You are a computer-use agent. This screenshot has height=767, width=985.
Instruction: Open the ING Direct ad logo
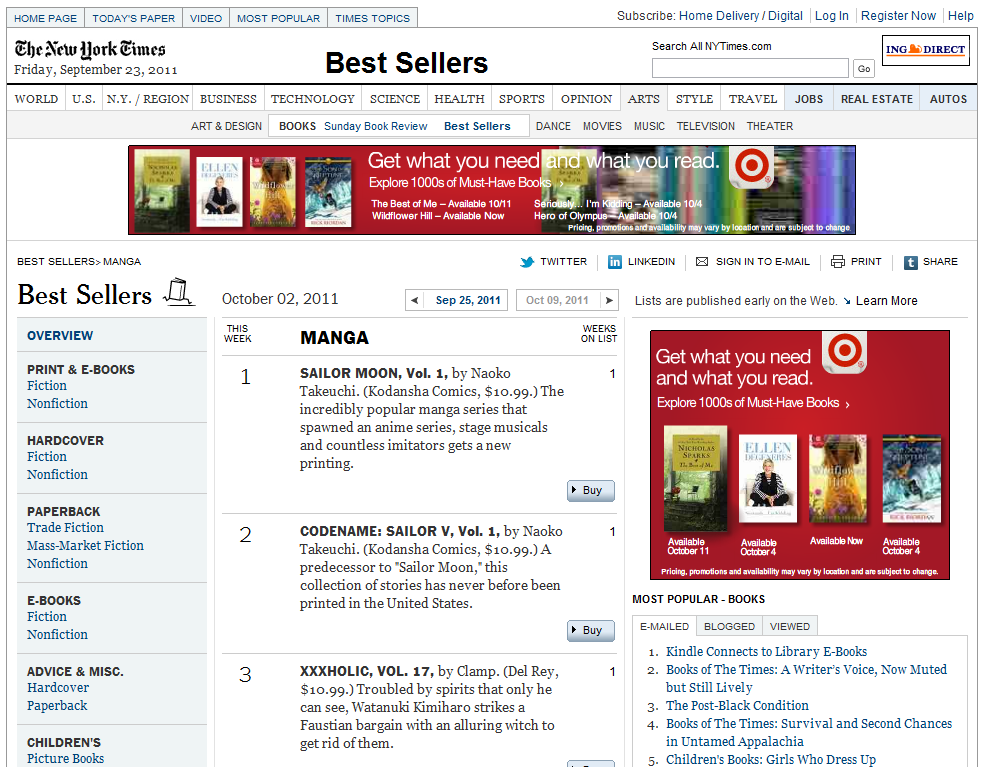pos(925,50)
